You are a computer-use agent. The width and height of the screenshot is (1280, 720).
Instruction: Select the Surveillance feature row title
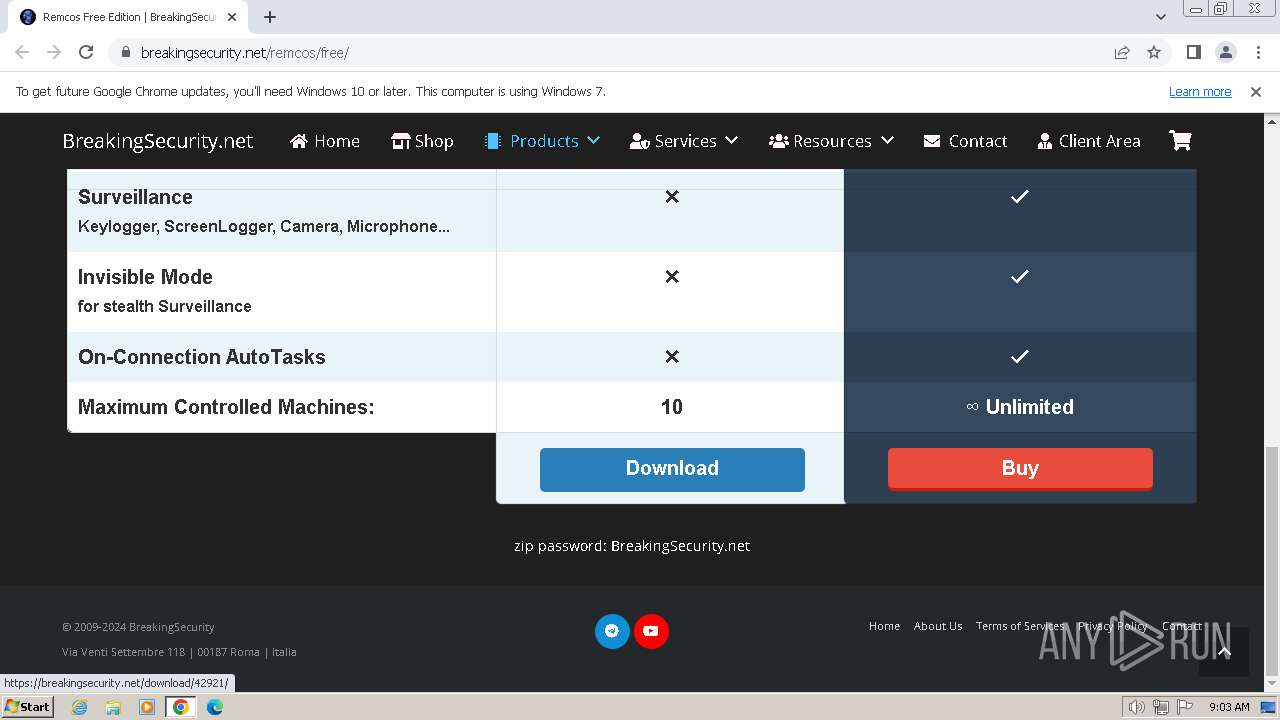coord(135,197)
